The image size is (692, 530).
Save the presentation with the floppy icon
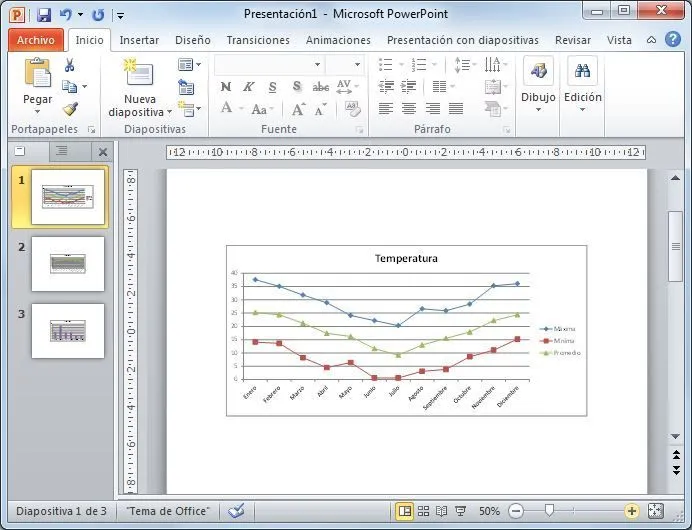click(44, 15)
